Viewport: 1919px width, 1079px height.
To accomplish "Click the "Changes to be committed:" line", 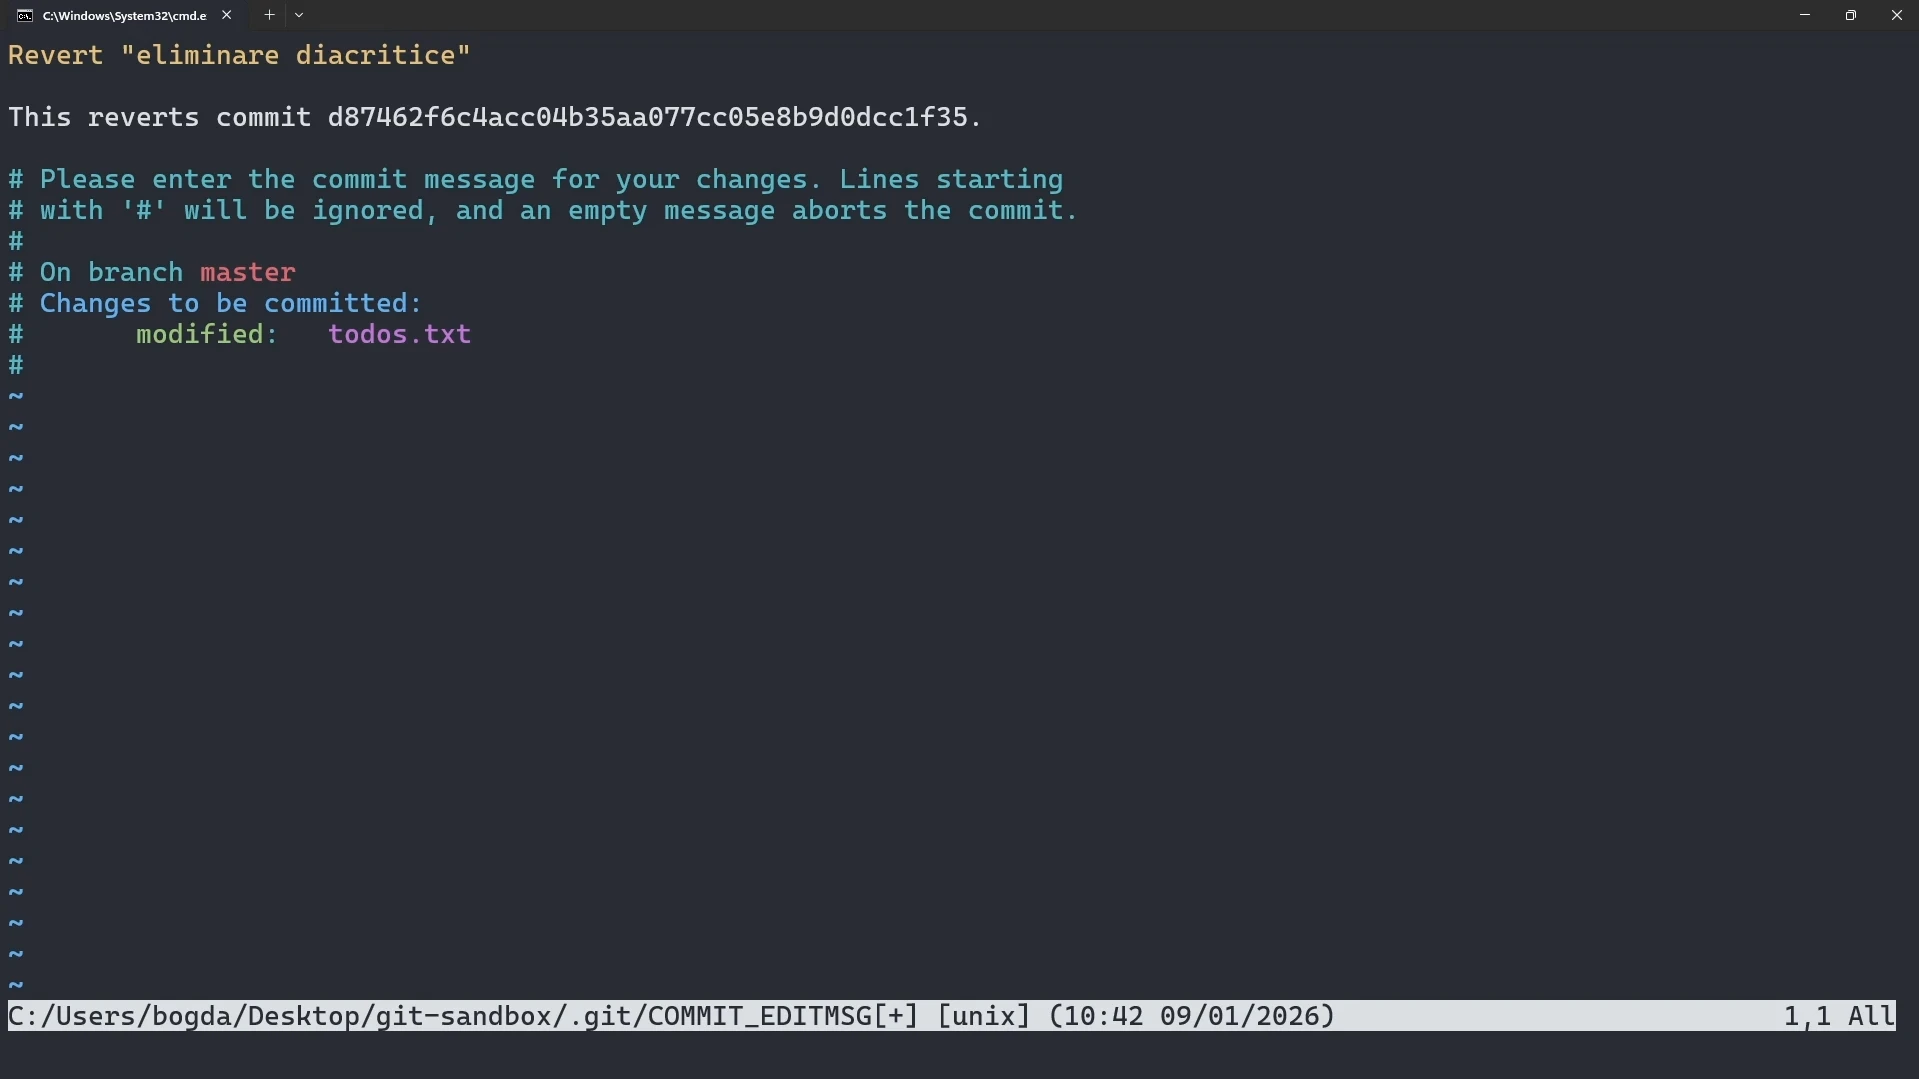I will click(x=230, y=303).
